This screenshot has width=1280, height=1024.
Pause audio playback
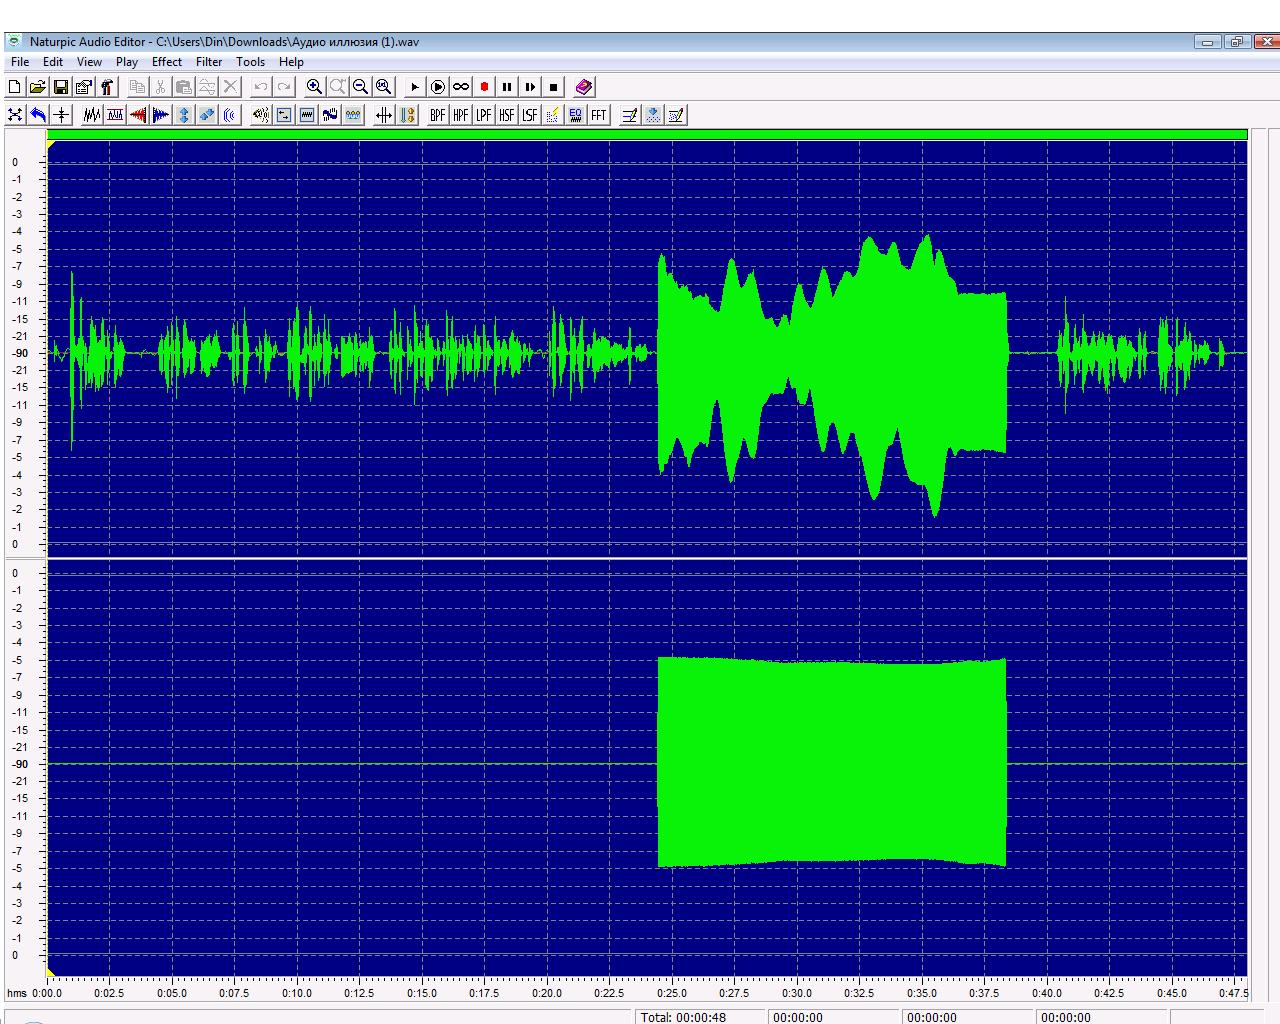(x=507, y=87)
